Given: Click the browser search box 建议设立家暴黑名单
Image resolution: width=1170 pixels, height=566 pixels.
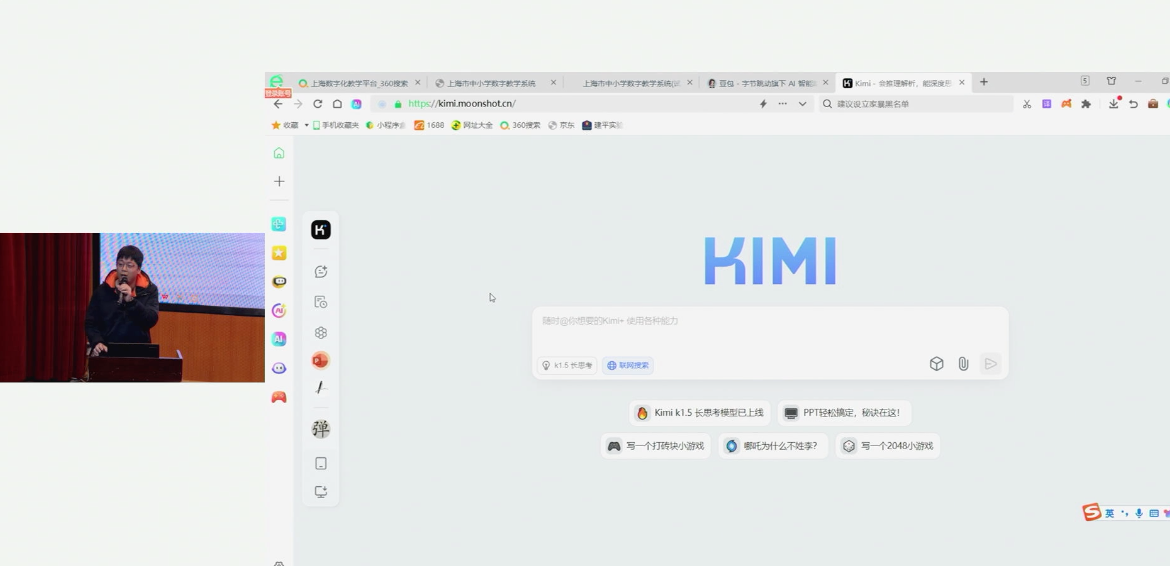Looking at the screenshot, I should coord(916,104).
